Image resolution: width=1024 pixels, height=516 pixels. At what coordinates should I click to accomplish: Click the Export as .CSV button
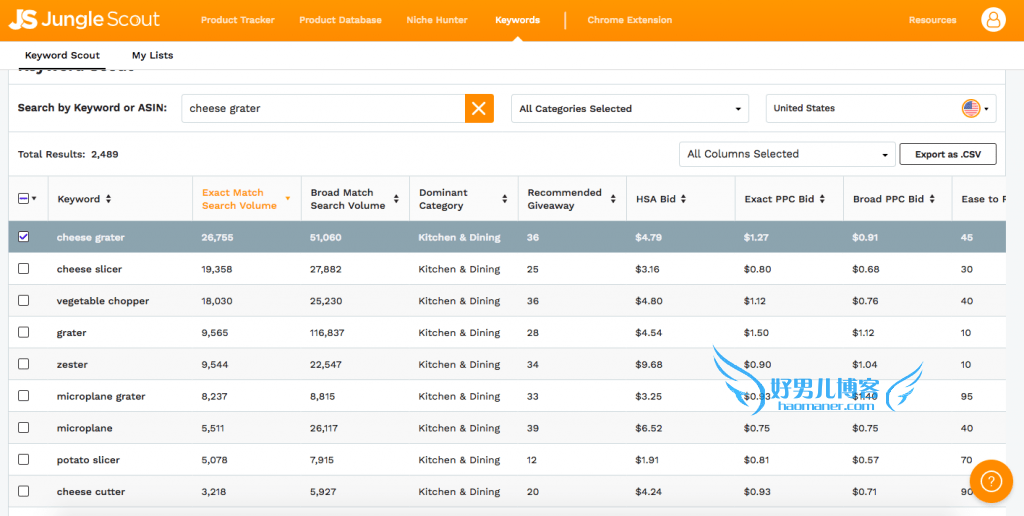[948, 154]
